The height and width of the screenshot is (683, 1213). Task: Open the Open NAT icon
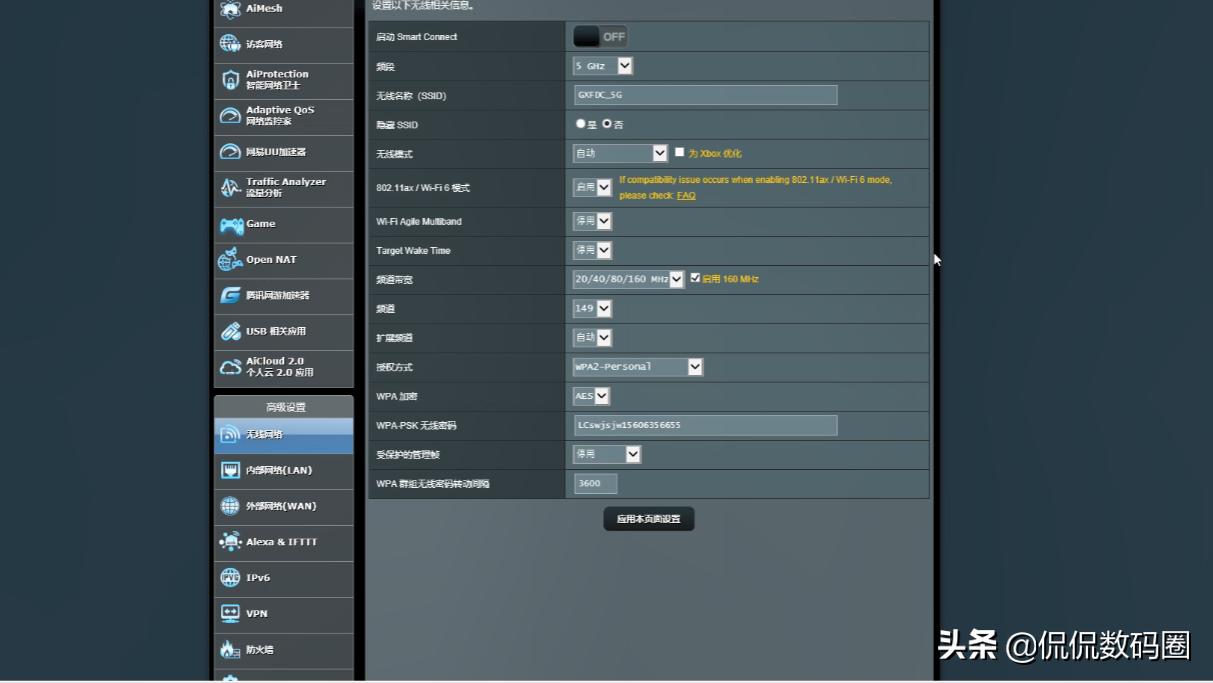[x=230, y=260]
